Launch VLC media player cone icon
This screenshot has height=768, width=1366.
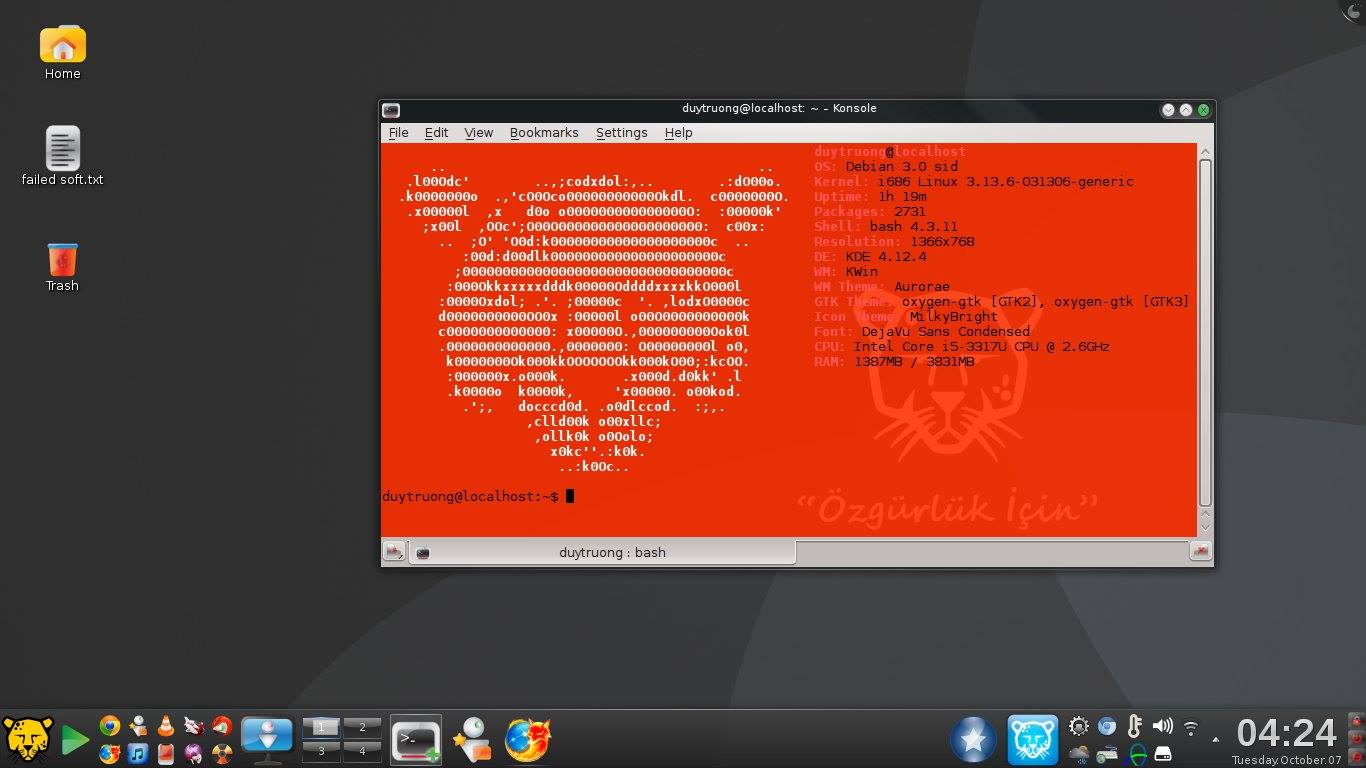(166, 726)
